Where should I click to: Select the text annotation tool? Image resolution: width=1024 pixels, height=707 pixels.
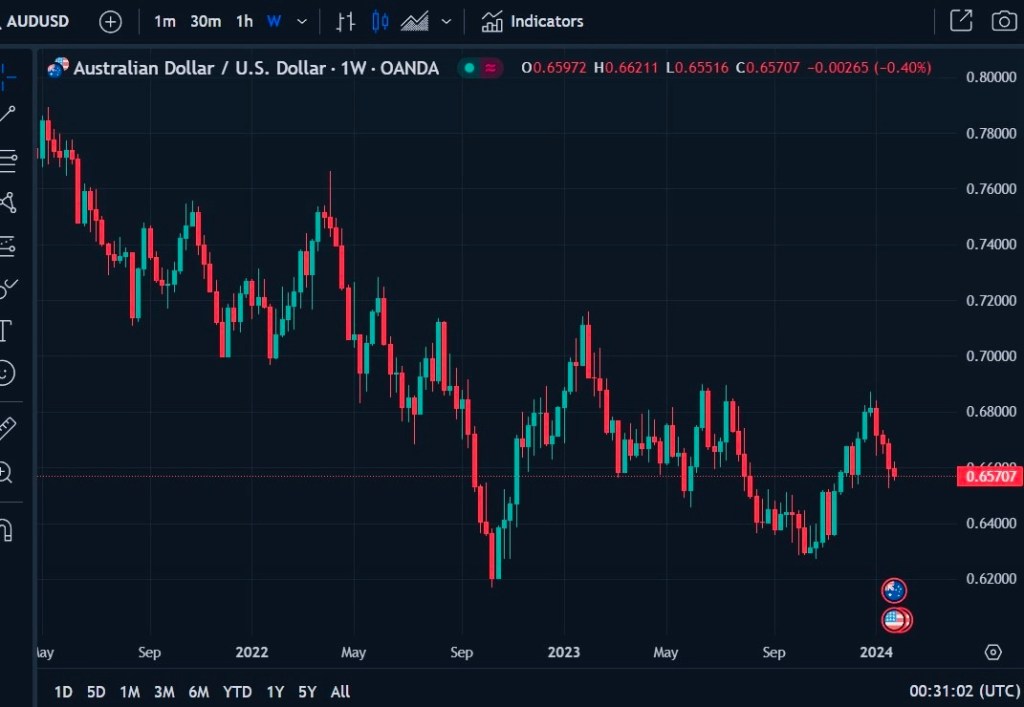6,330
